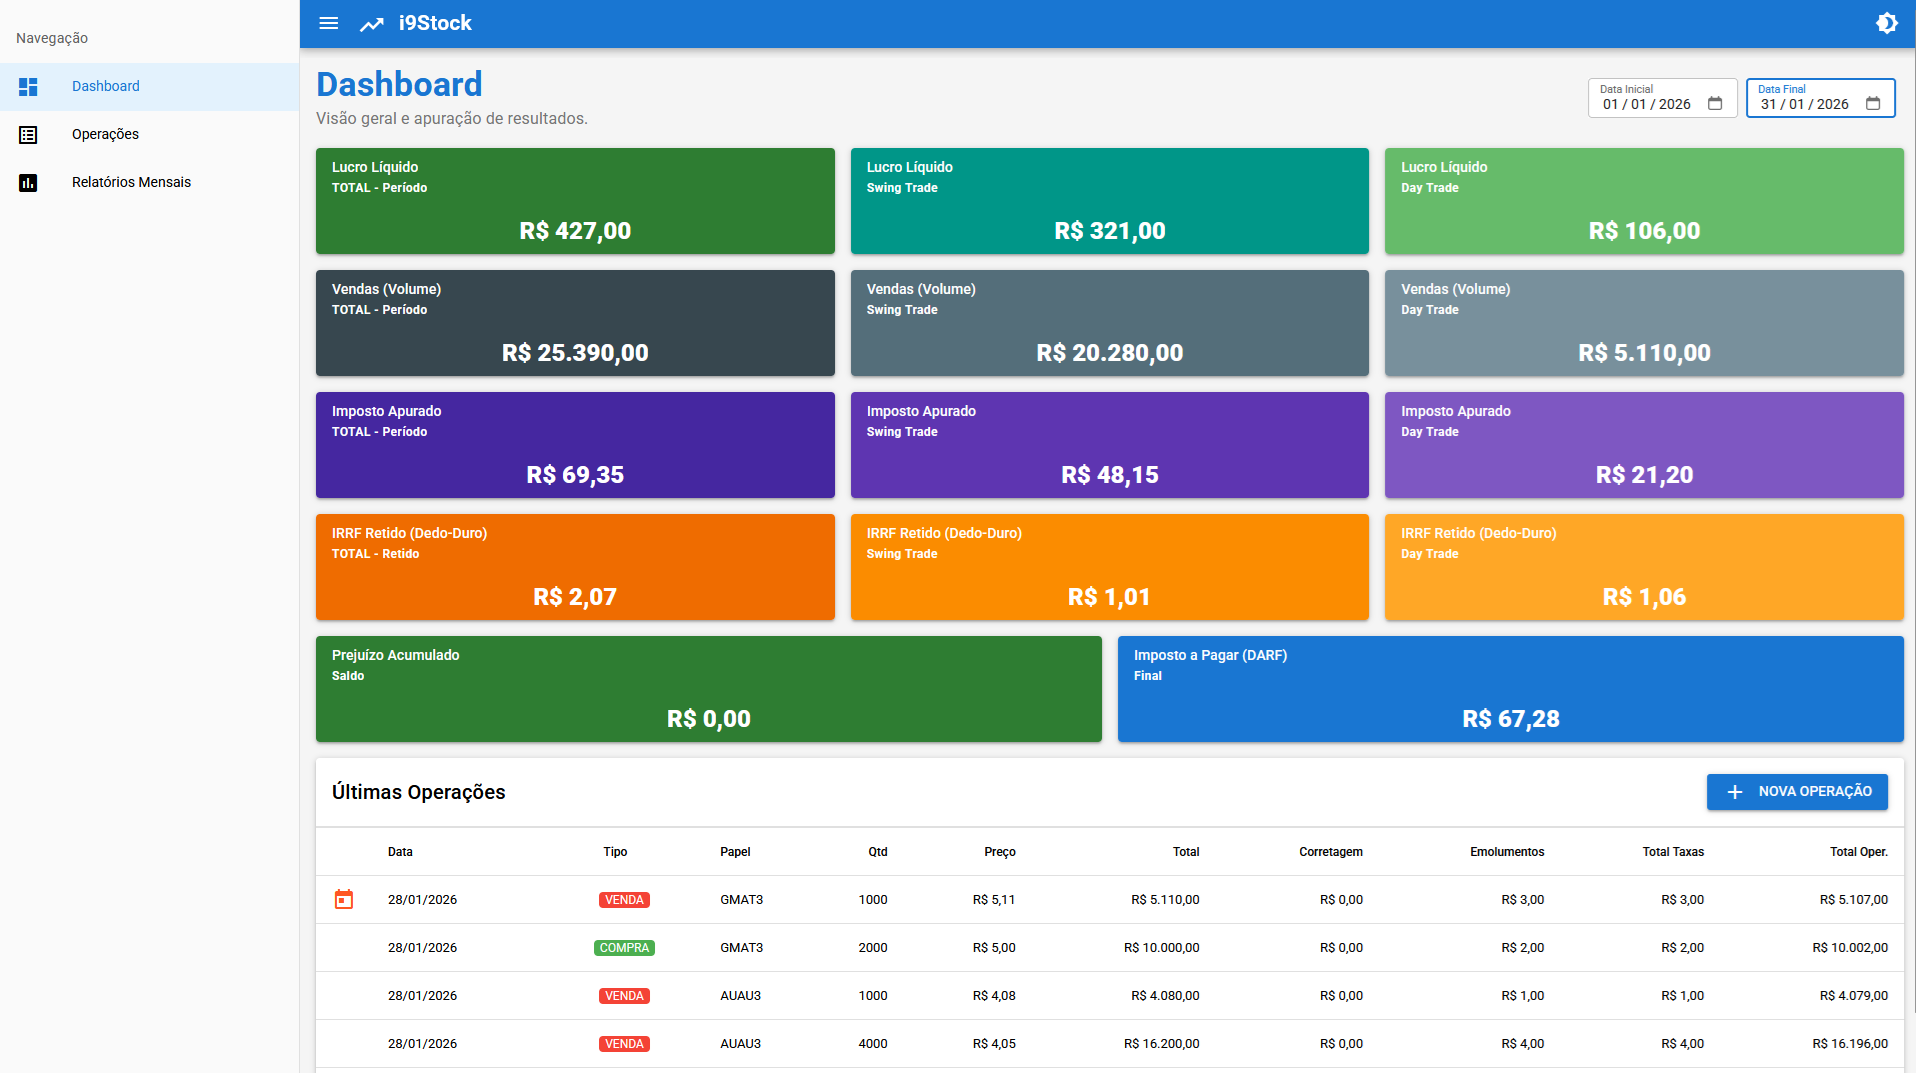Click total R$ 5.110,00 in table
This screenshot has width=1916, height=1073.
(x=1165, y=900)
